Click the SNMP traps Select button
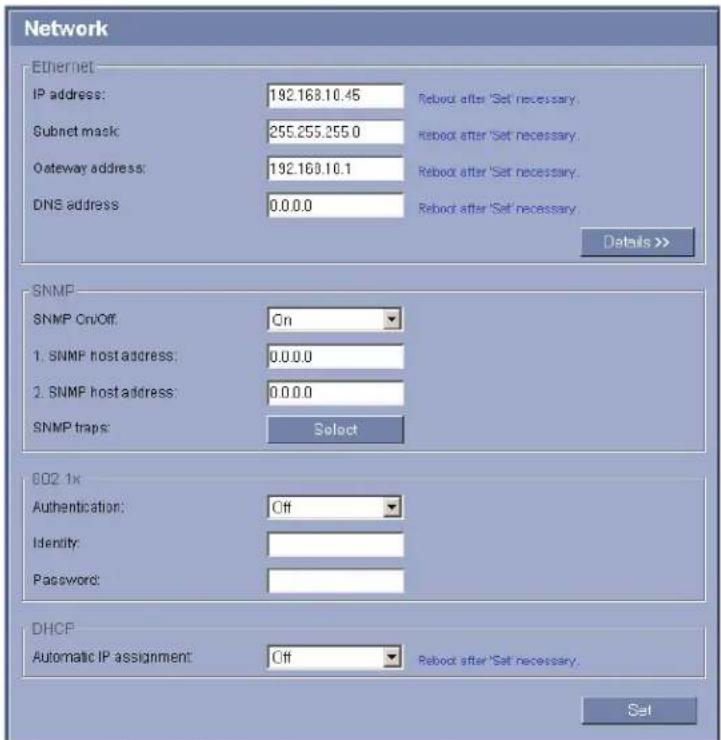 (335, 429)
